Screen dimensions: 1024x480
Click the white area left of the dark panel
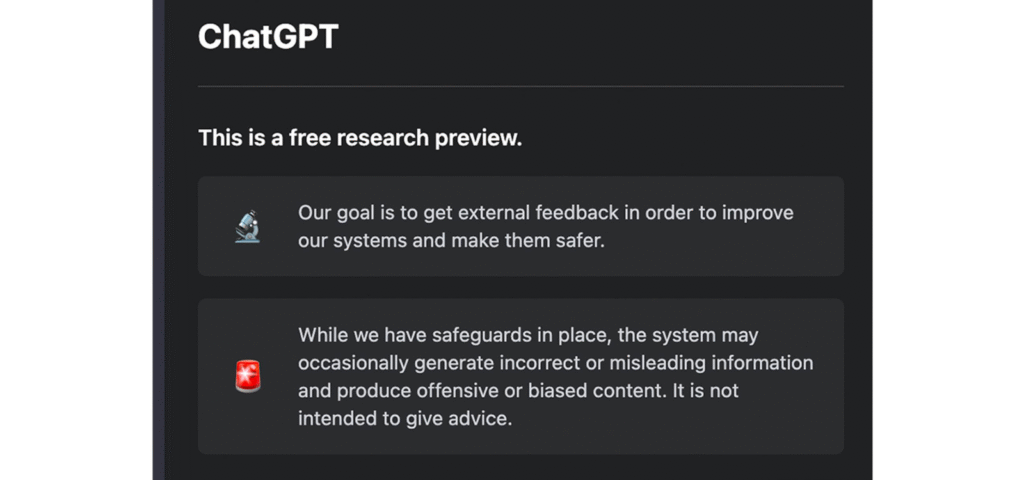(75, 240)
